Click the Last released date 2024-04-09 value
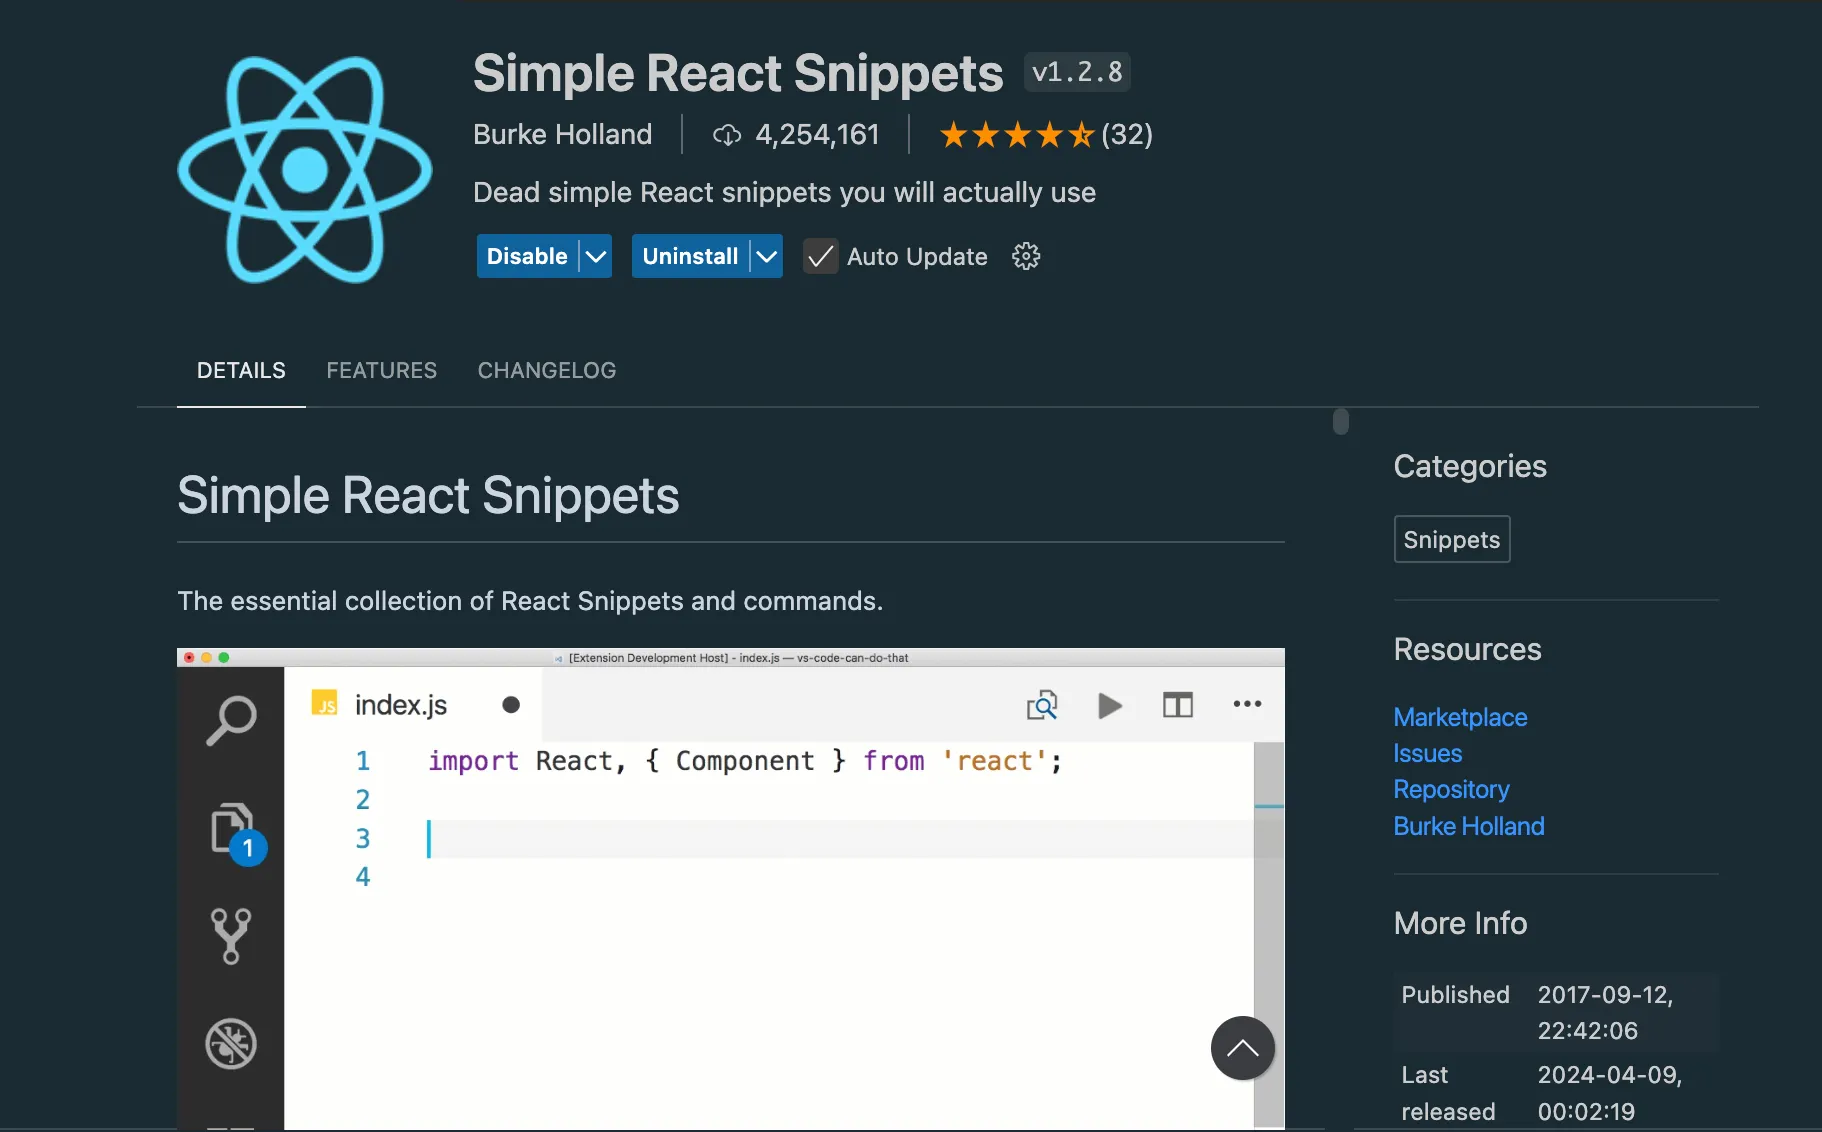Image resolution: width=1822 pixels, height=1132 pixels. (1610, 1093)
